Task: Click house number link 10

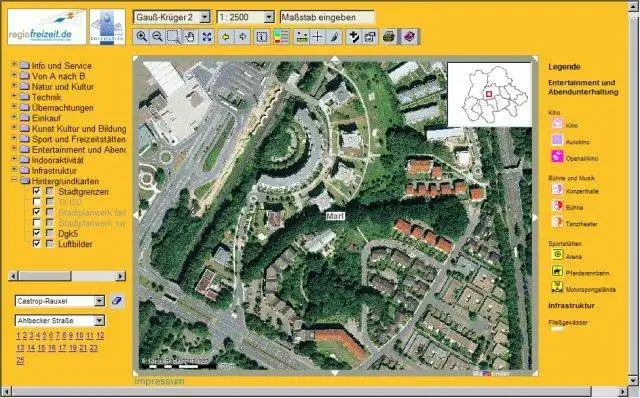Action: (x=79, y=336)
